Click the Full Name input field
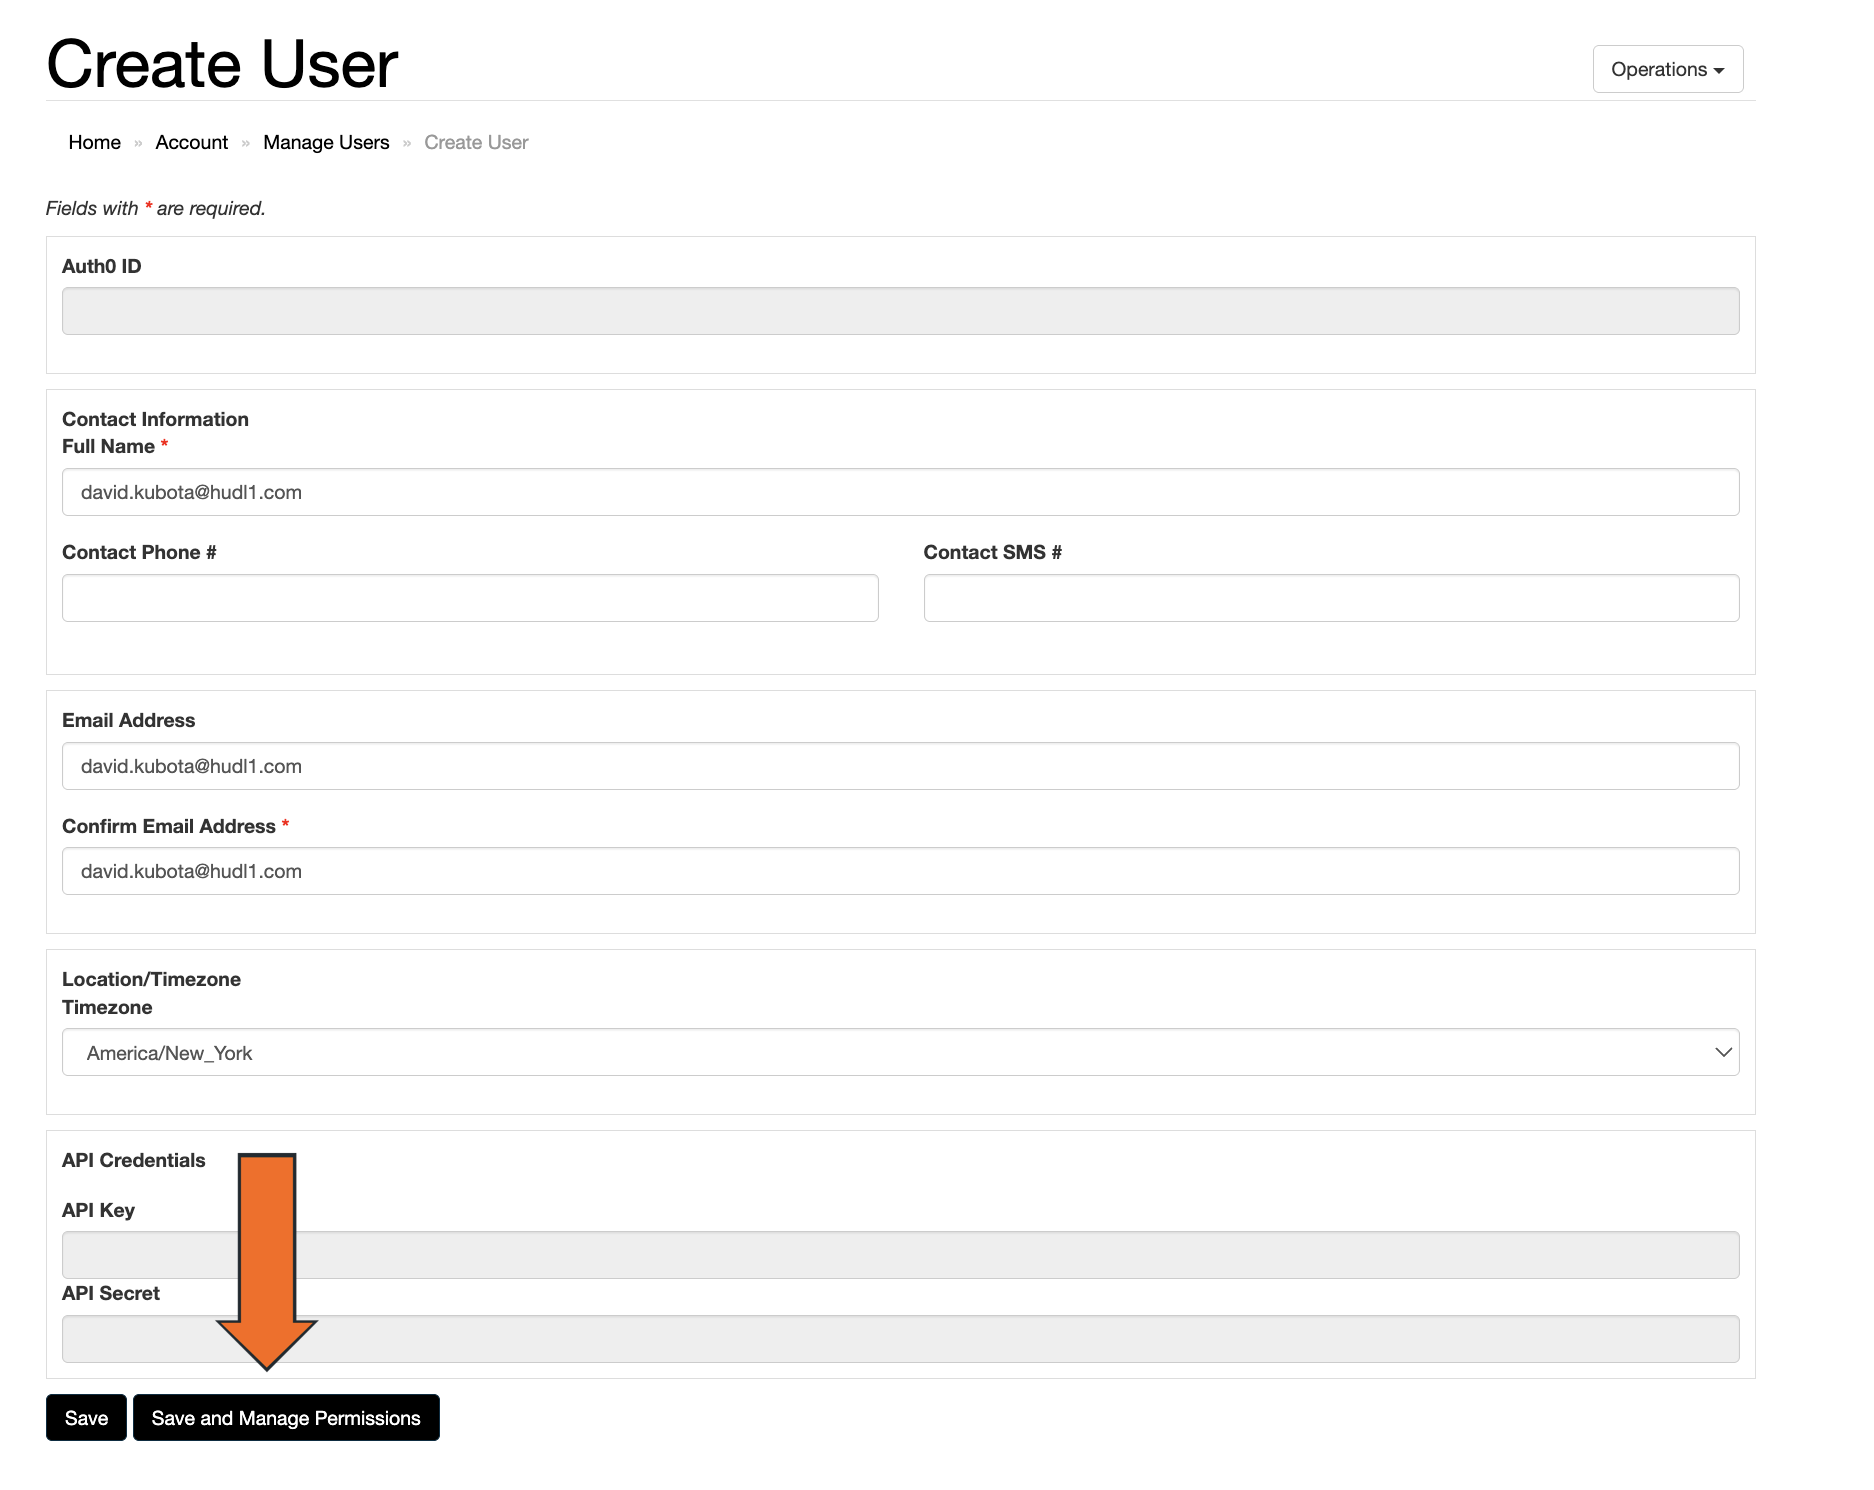 tap(900, 492)
